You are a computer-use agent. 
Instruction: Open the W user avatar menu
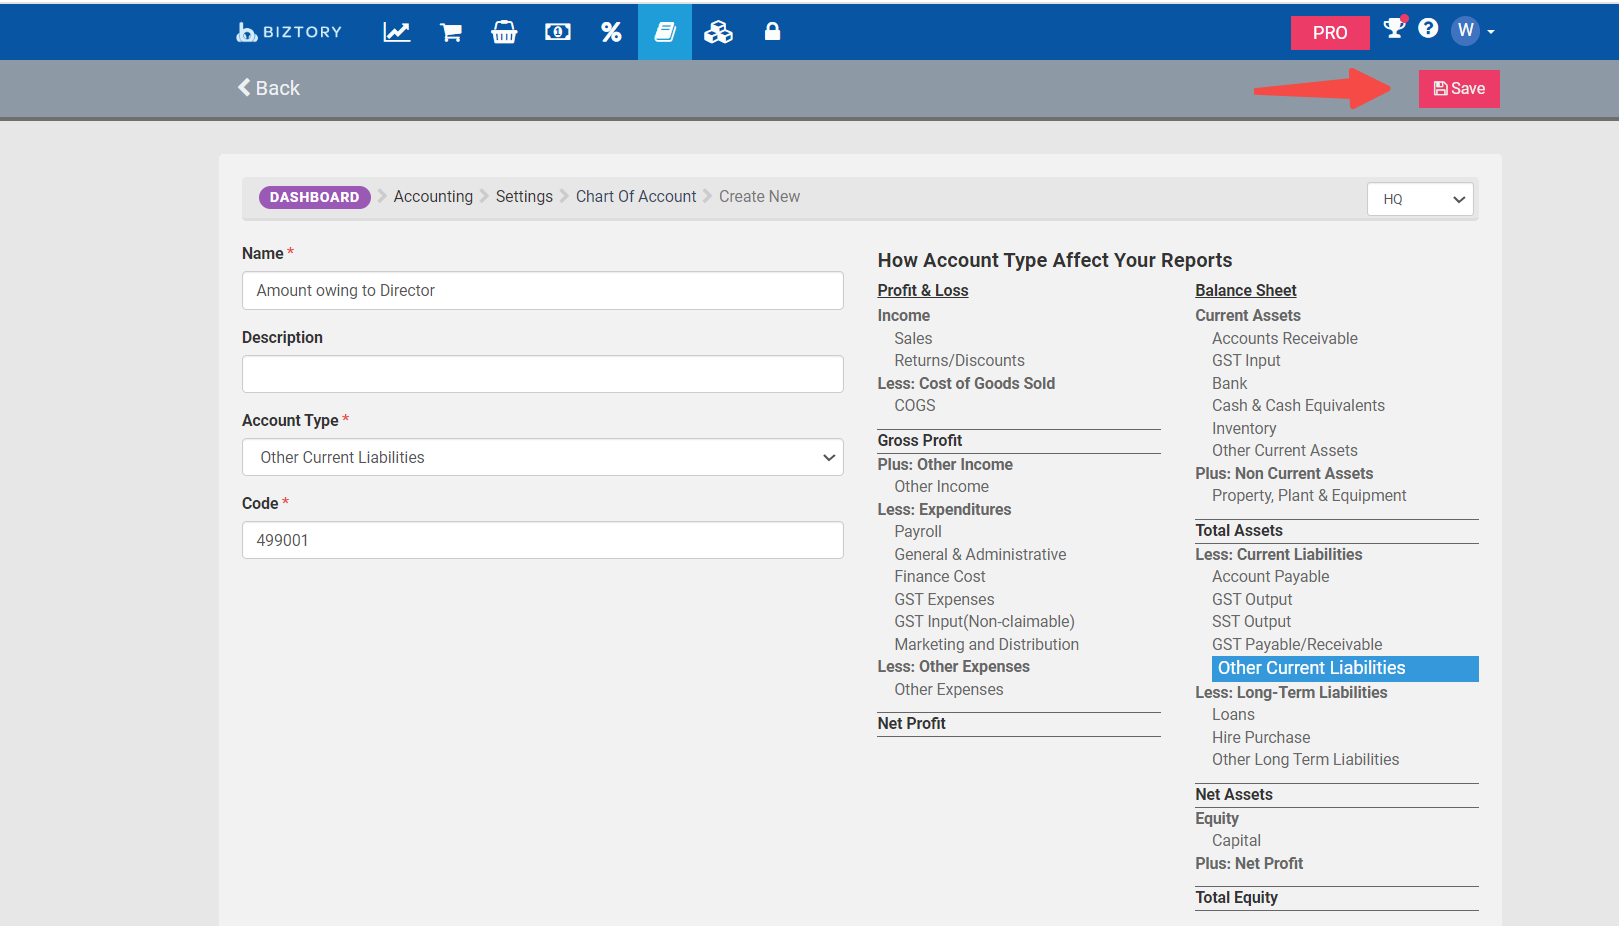tap(1473, 30)
